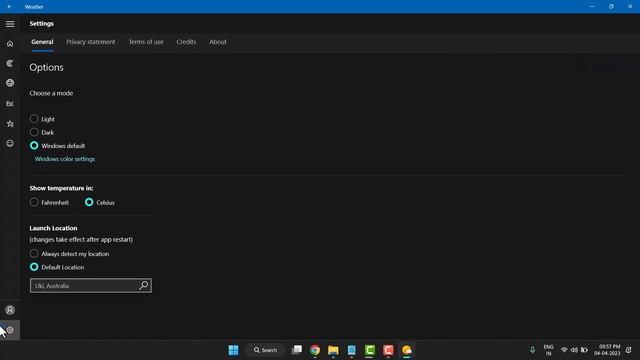
Task: Click the default location input field
Action: [91, 285]
